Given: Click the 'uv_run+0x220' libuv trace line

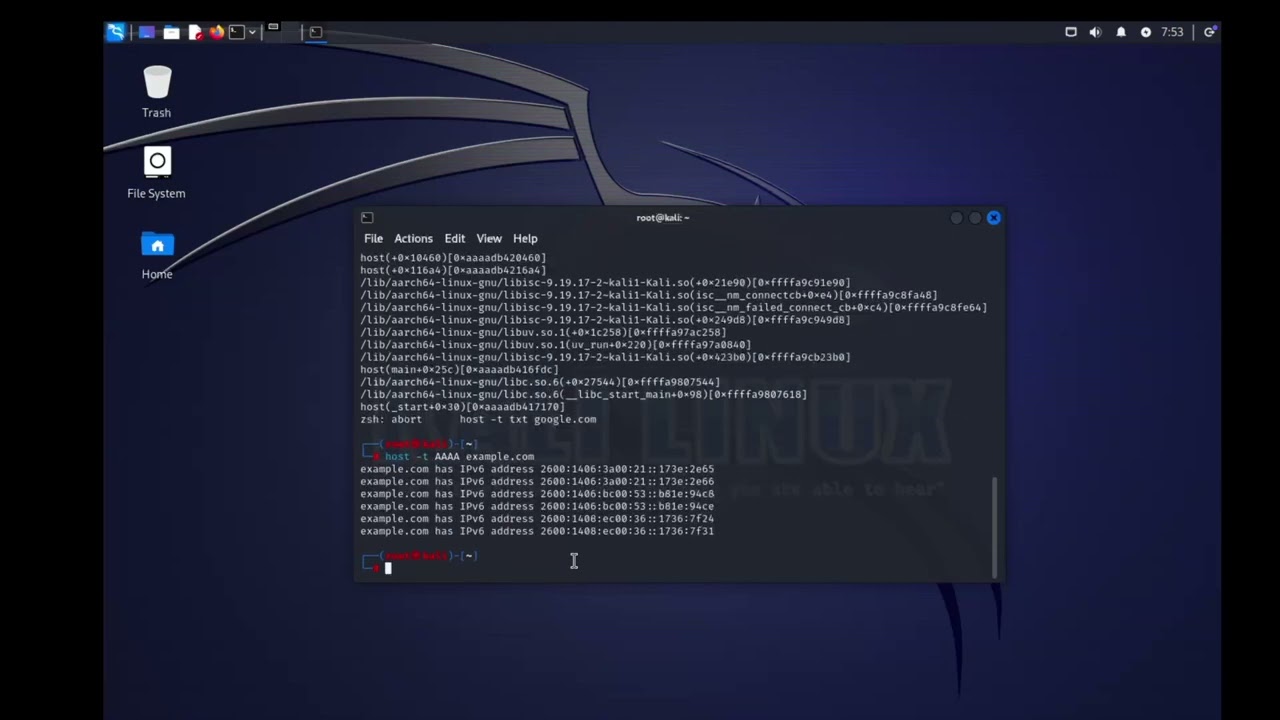Looking at the screenshot, I should tap(555, 345).
